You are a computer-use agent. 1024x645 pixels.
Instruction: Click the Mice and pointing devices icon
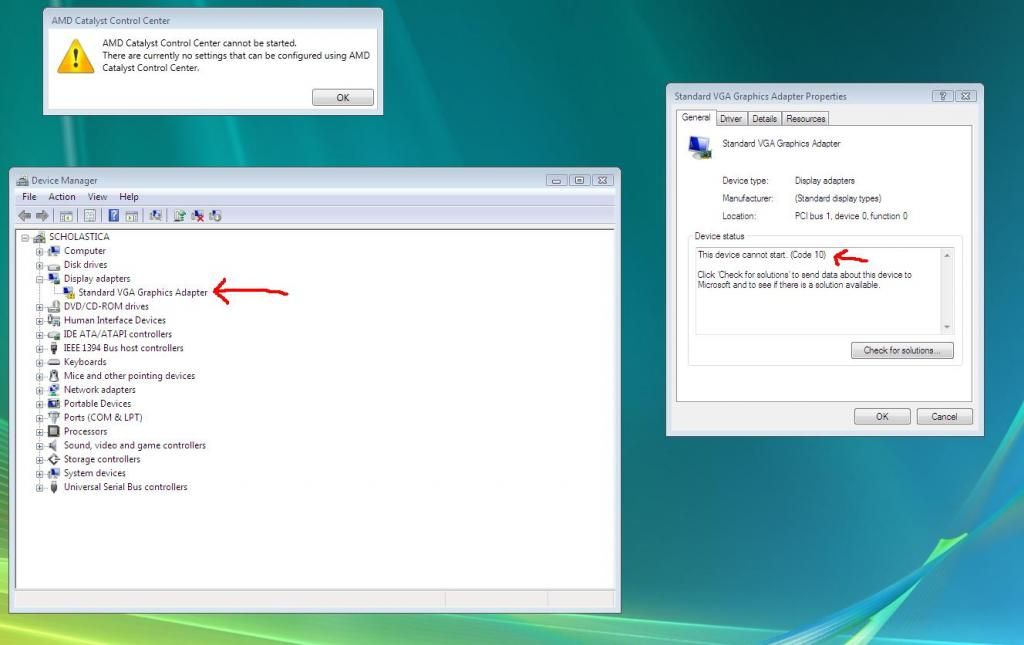tap(54, 375)
